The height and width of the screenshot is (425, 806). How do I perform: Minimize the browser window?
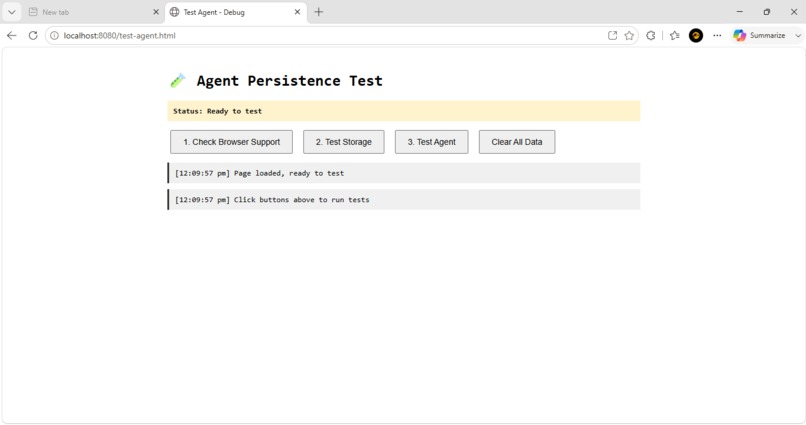click(x=740, y=12)
